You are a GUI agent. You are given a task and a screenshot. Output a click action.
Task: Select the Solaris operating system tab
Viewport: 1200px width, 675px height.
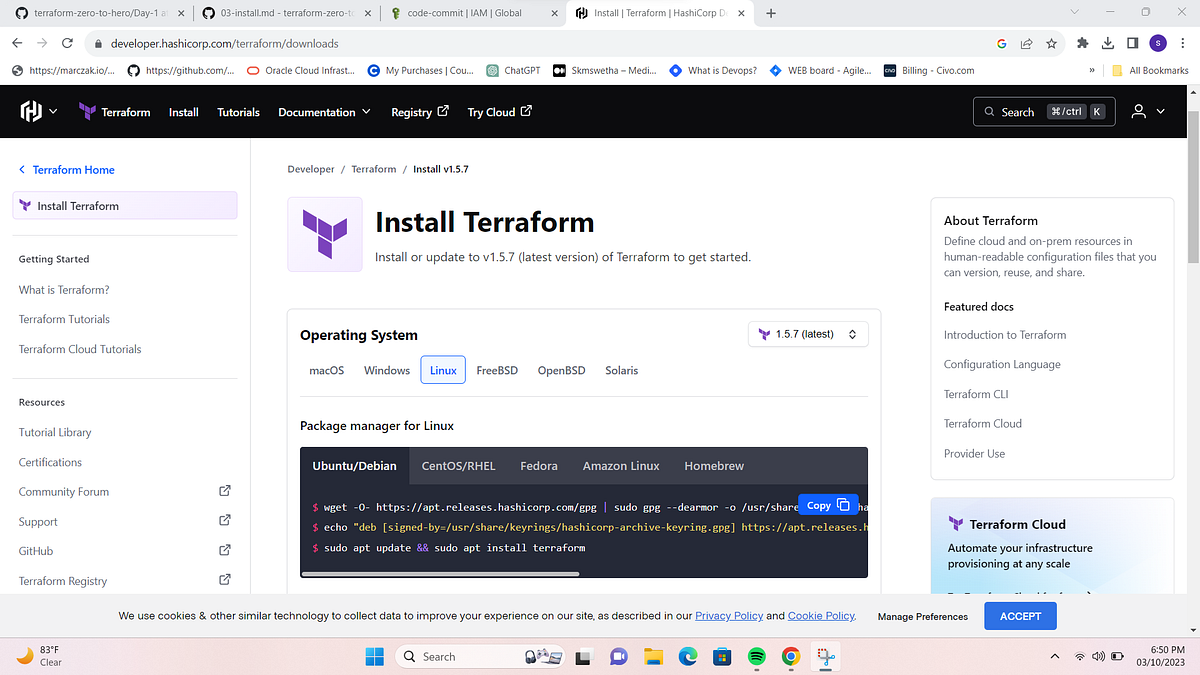(x=621, y=370)
